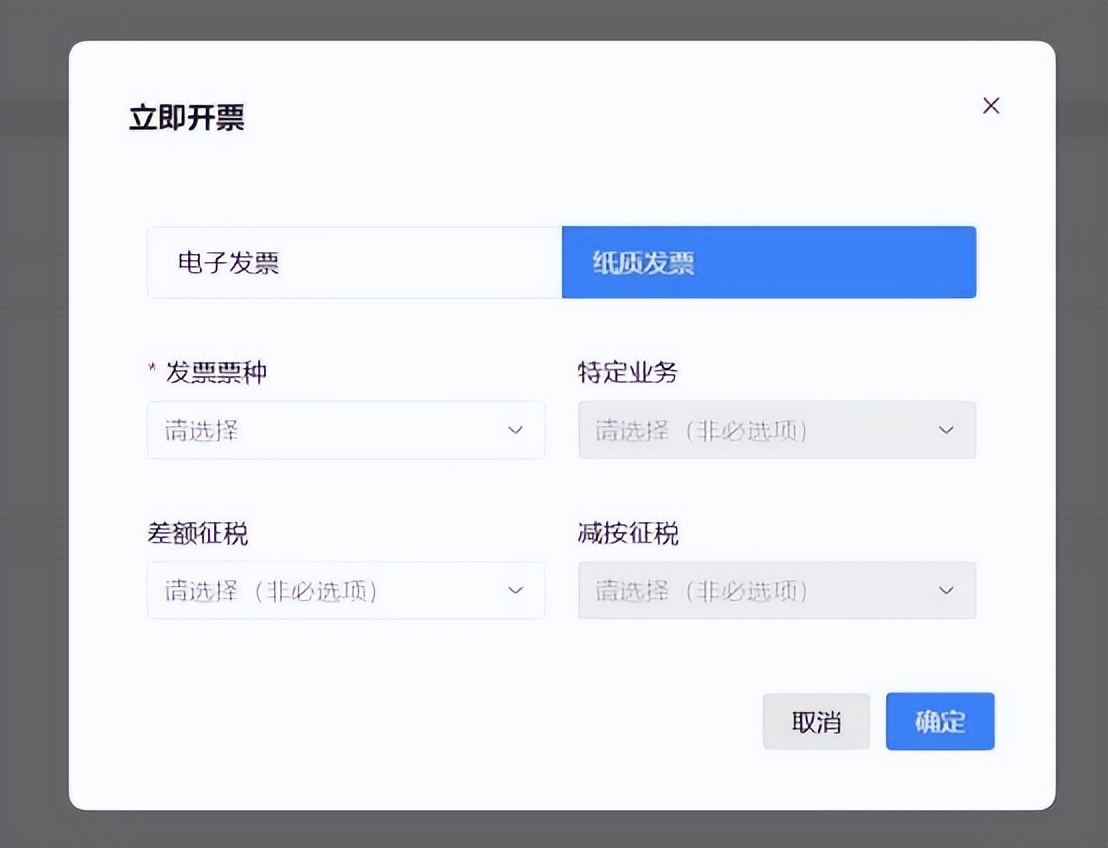Click the dropdown arrow on 发票票种 selector
Image resolution: width=1108 pixels, height=848 pixels.
tap(515, 430)
